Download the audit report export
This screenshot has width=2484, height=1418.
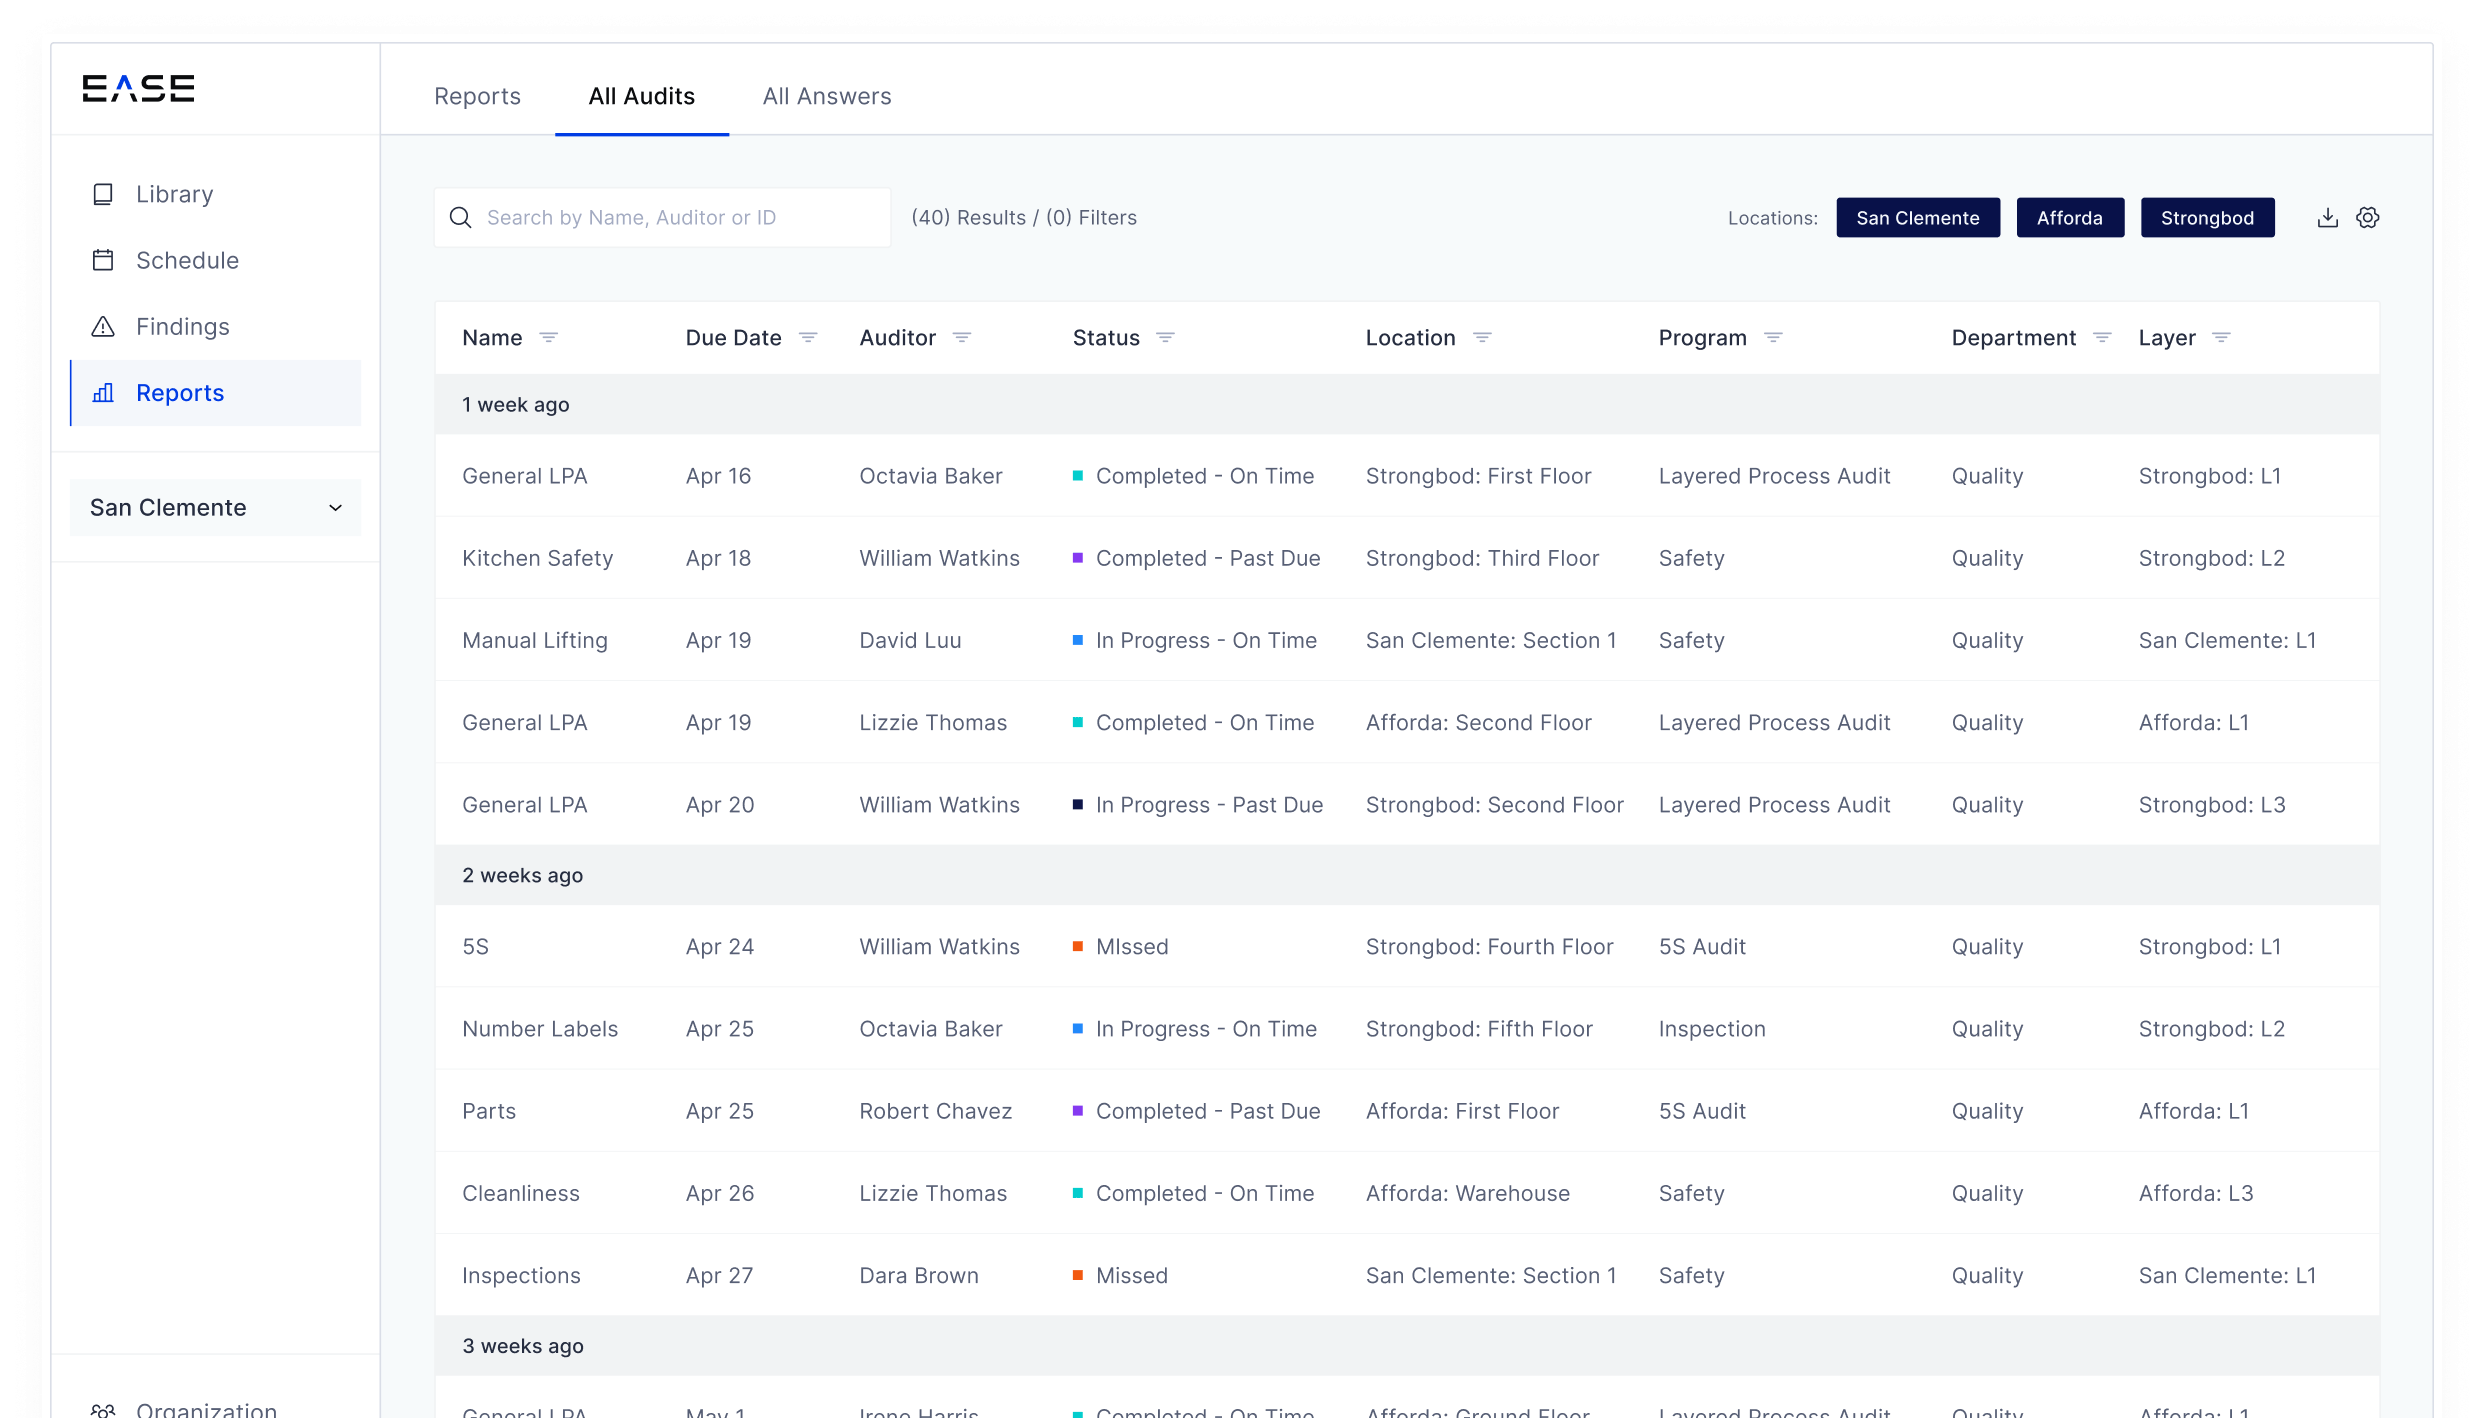tap(2328, 217)
